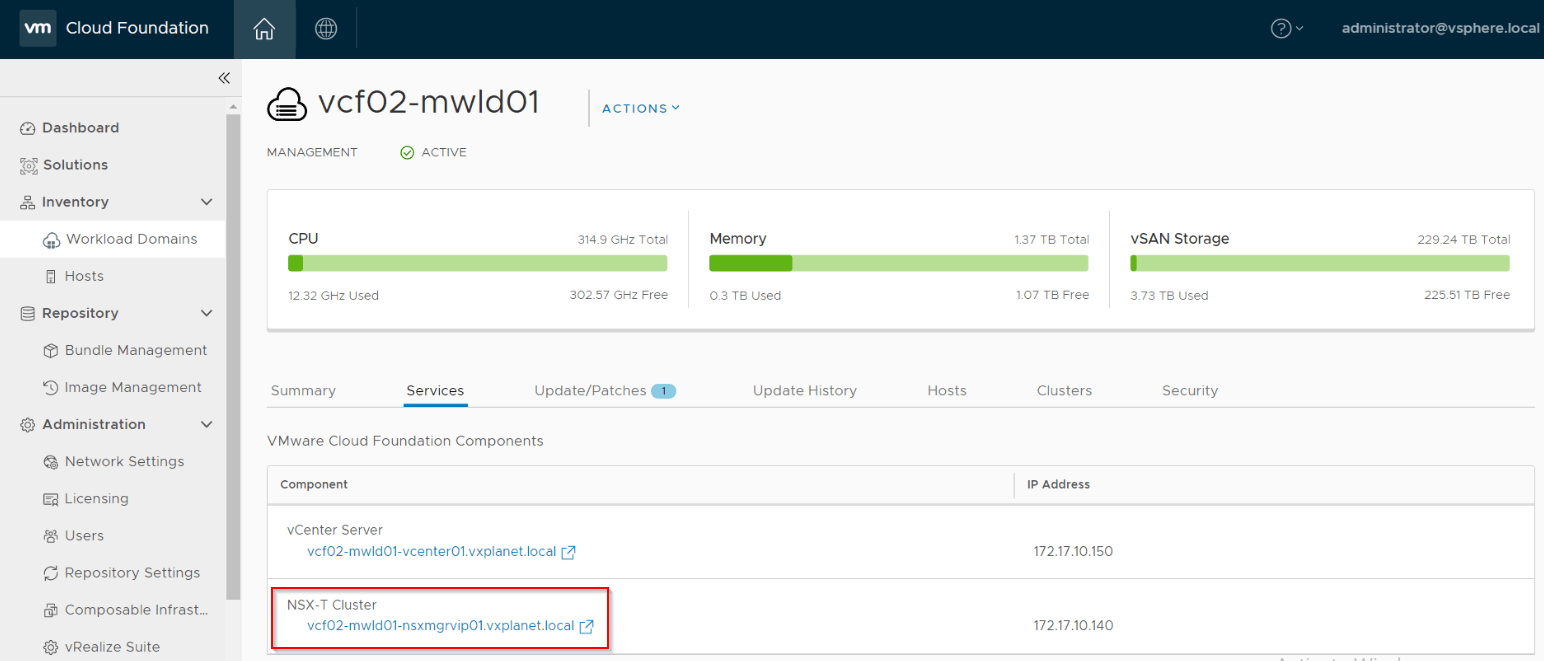The width and height of the screenshot is (1544, 661).
Task: Open Repository Settings page
Action: coord(132,573)
